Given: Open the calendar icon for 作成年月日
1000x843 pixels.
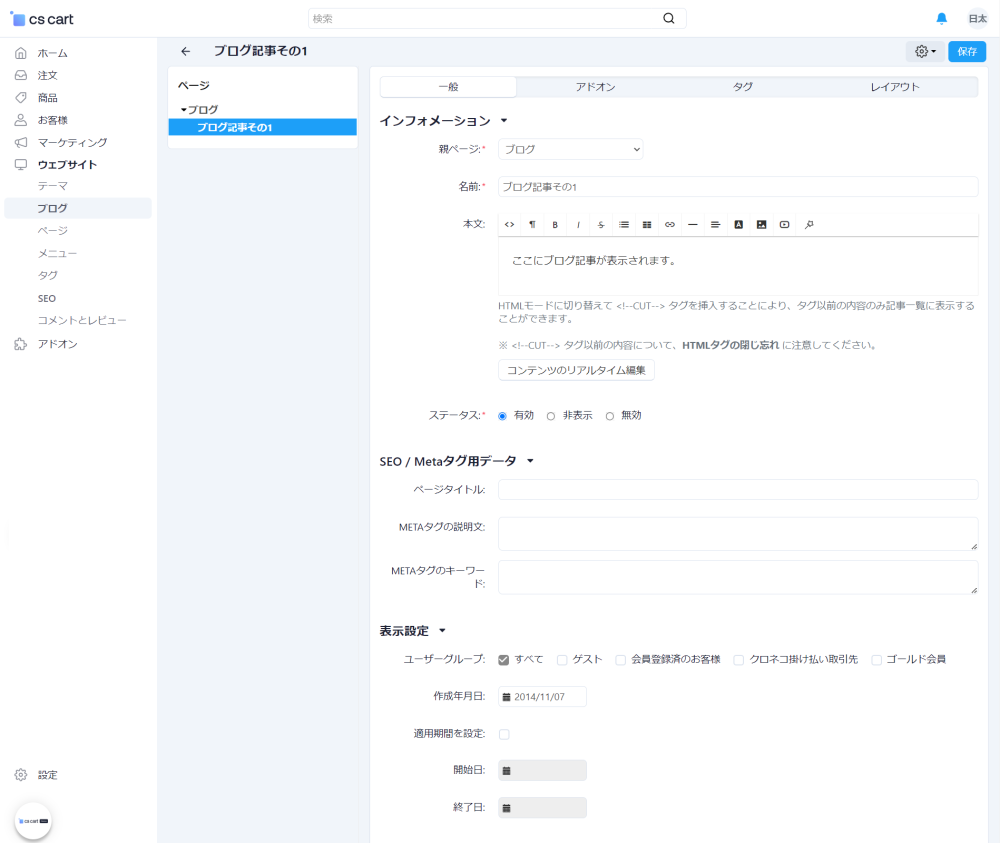Looking at the screenshot, I should coord(506,697).
